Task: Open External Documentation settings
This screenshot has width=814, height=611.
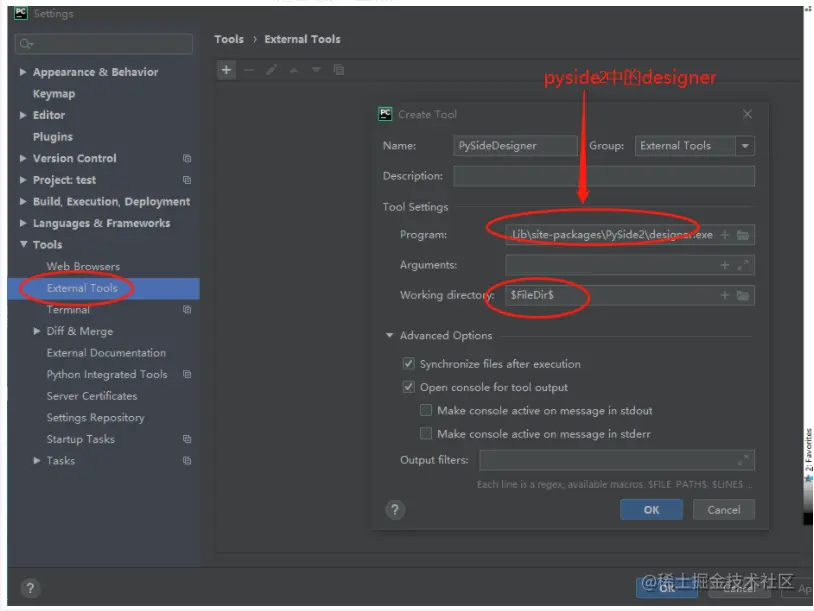Action: point(106,353)
